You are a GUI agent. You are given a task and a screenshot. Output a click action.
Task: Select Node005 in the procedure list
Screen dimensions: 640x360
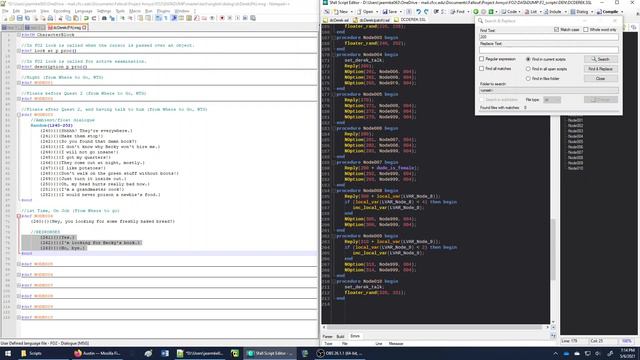pos(575,142)
